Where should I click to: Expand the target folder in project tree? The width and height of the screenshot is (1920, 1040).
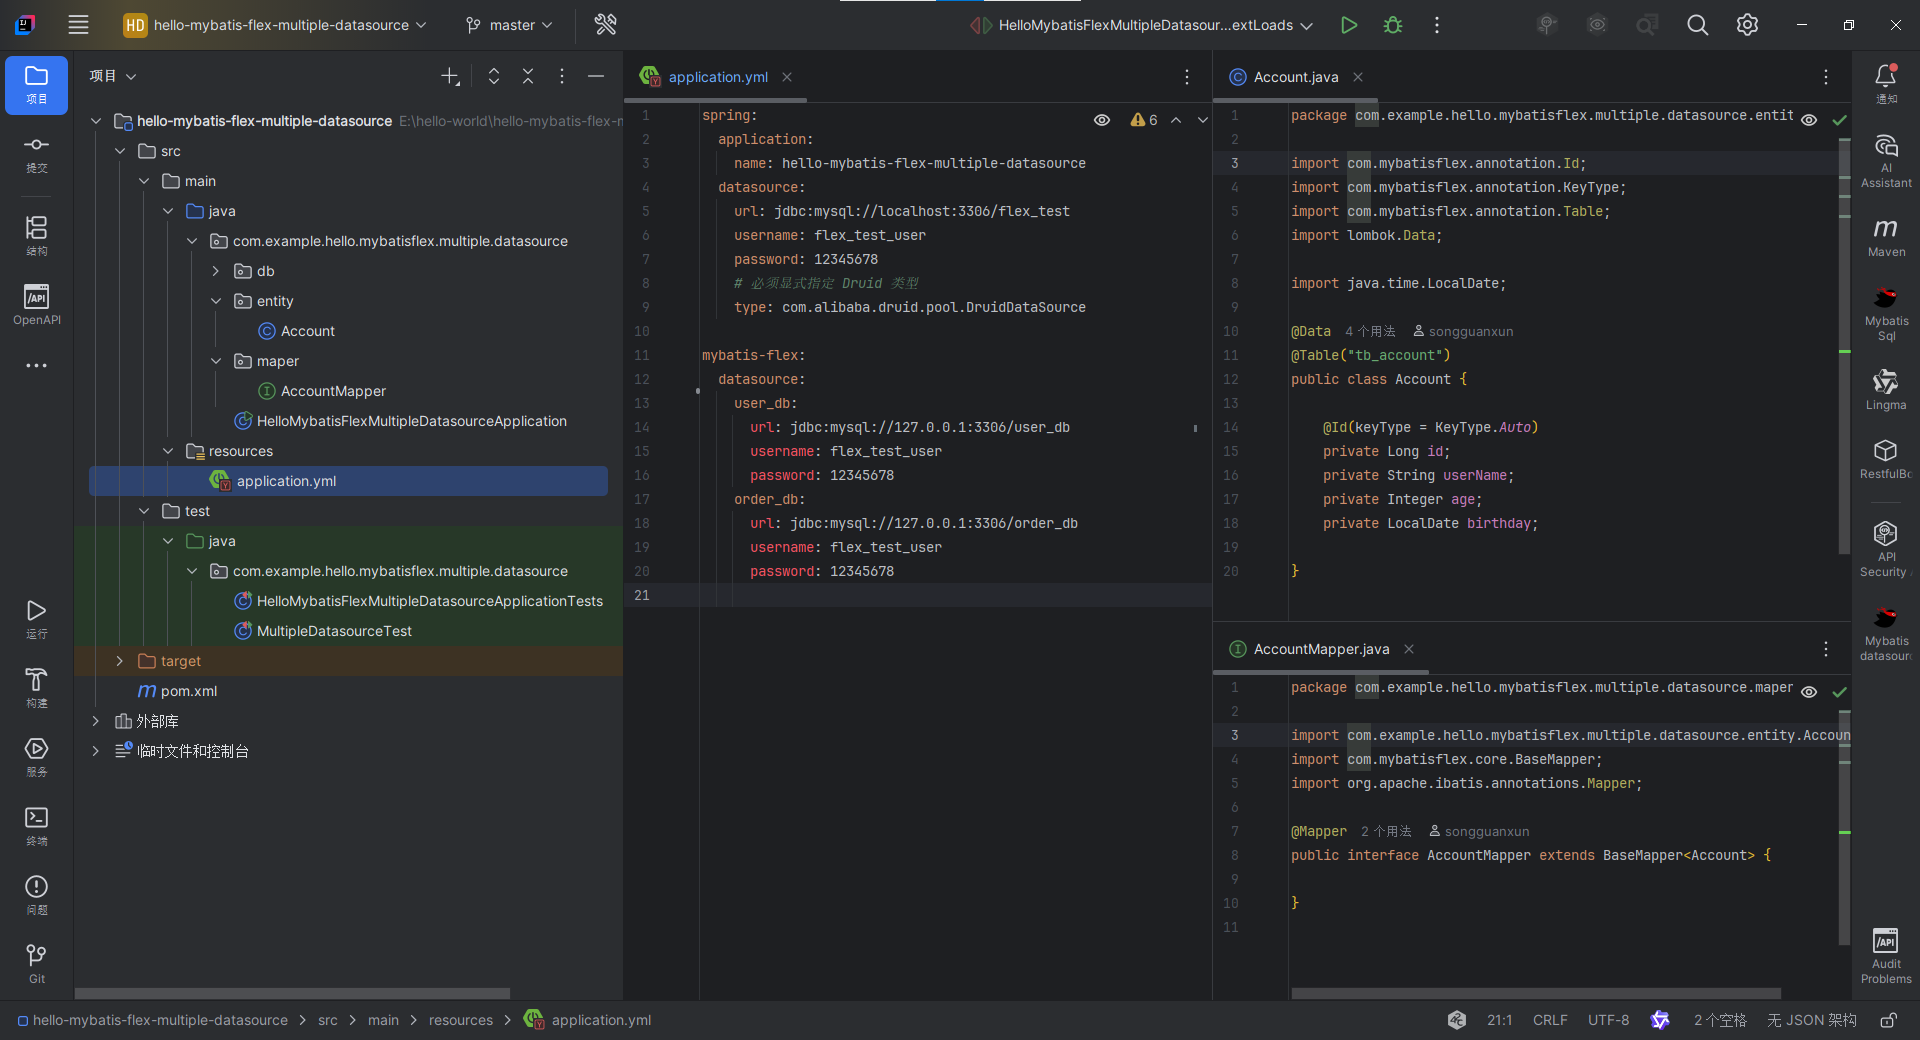(x=119, y=661)
